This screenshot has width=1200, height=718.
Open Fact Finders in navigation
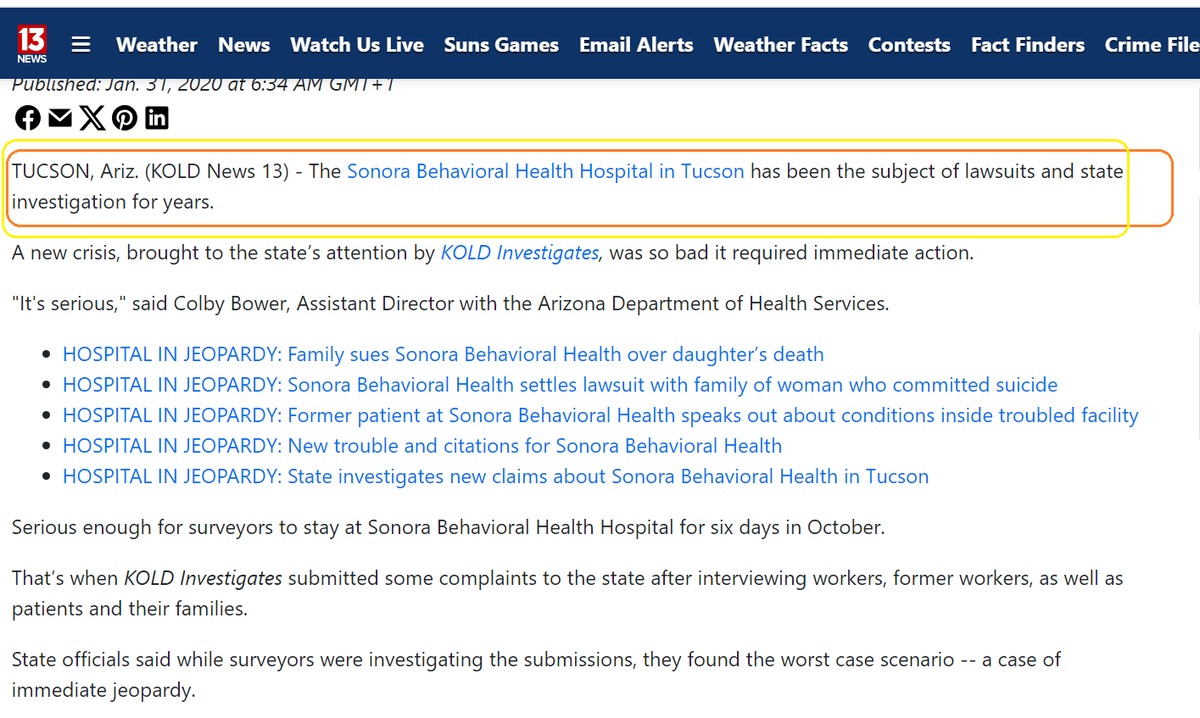pyautogui.click(x=1028, y=45)
